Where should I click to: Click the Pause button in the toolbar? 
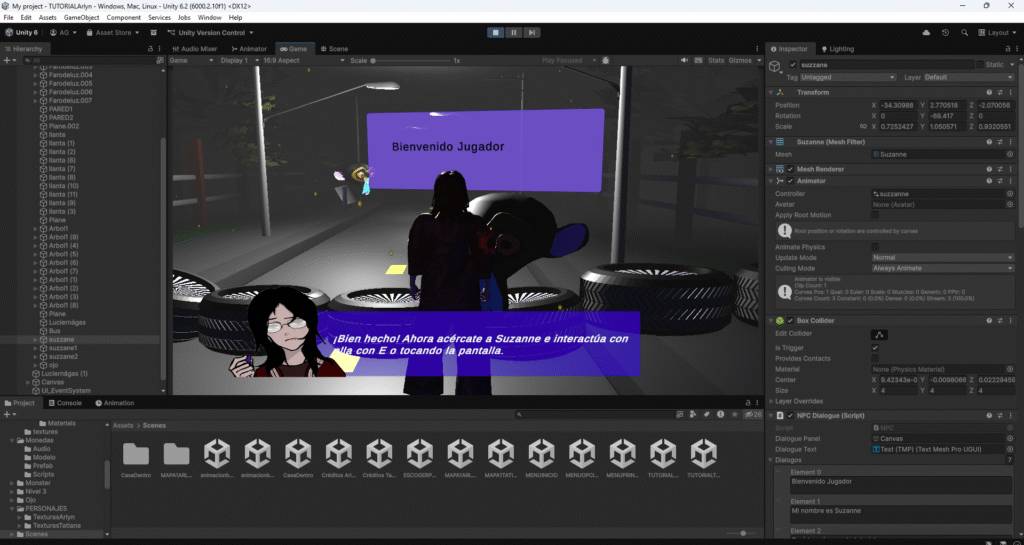pyautogui.click(x=513, y=32)
